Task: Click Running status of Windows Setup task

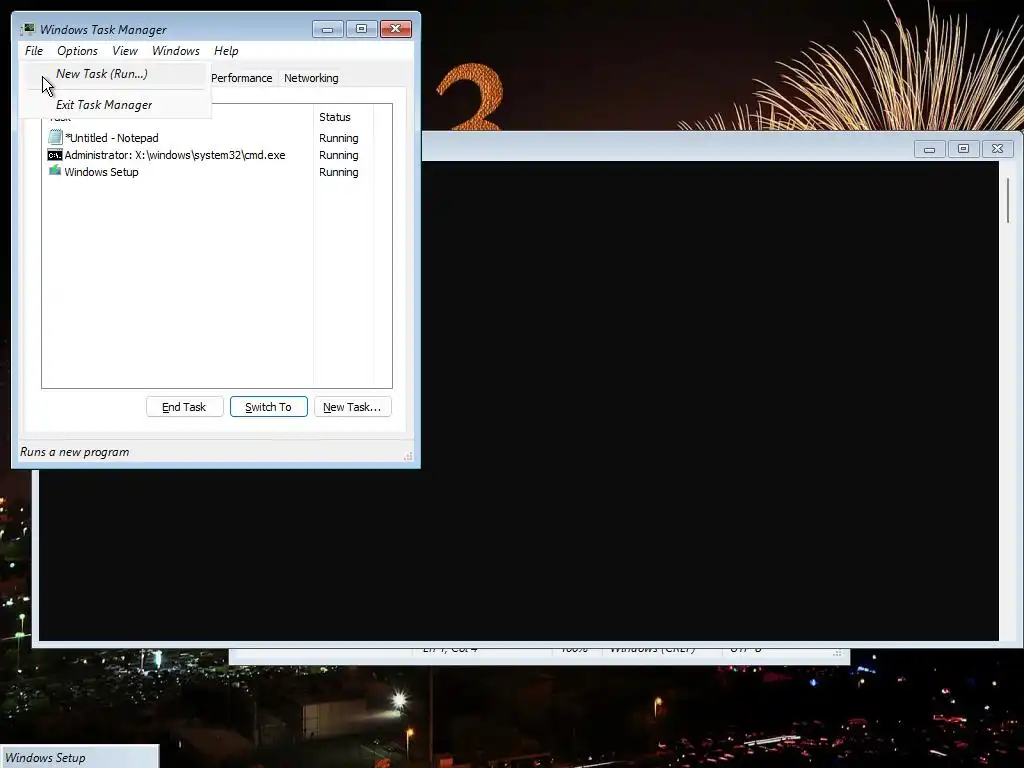Action: point(338,172)
